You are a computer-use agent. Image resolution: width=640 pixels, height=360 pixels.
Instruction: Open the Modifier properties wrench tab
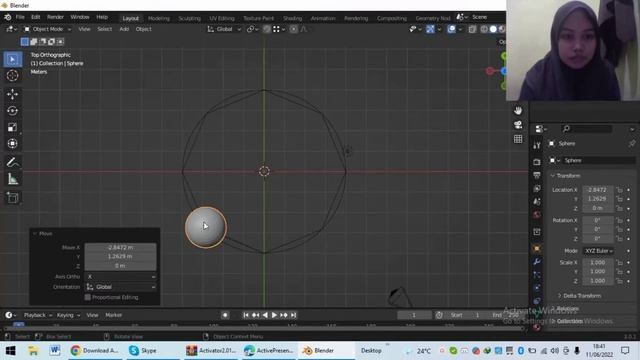tap(537, 261)
